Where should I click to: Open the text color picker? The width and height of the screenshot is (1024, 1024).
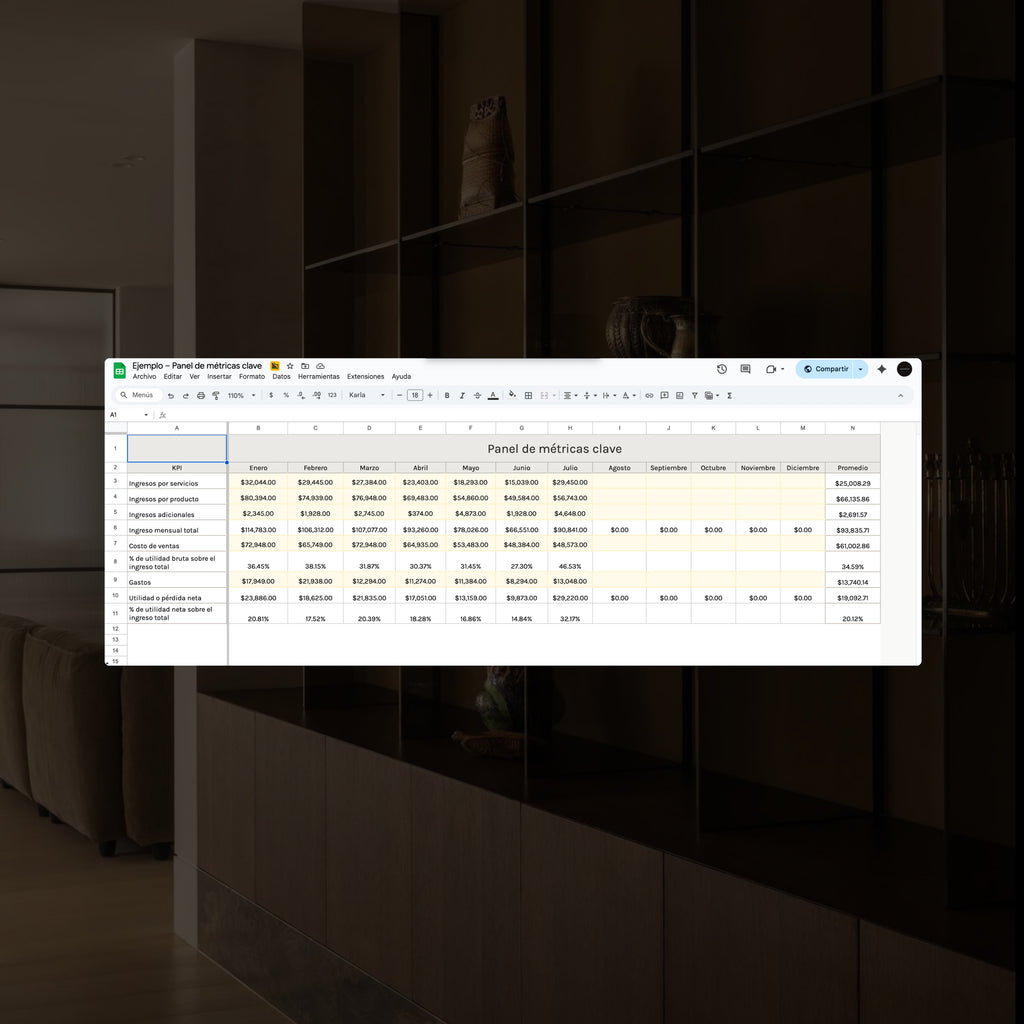(493, 395)
